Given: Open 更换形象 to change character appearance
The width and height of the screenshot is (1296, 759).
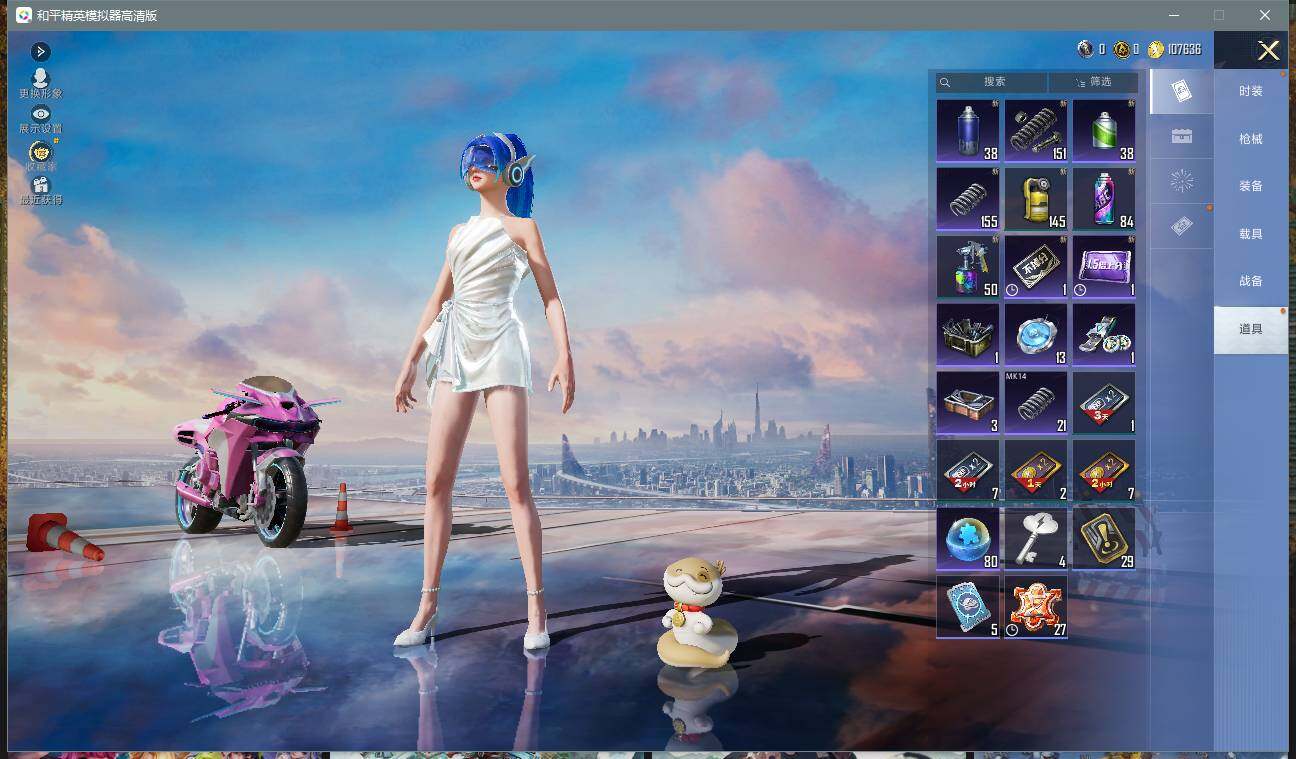Looking at the screenshot, I should click(40, 84).
